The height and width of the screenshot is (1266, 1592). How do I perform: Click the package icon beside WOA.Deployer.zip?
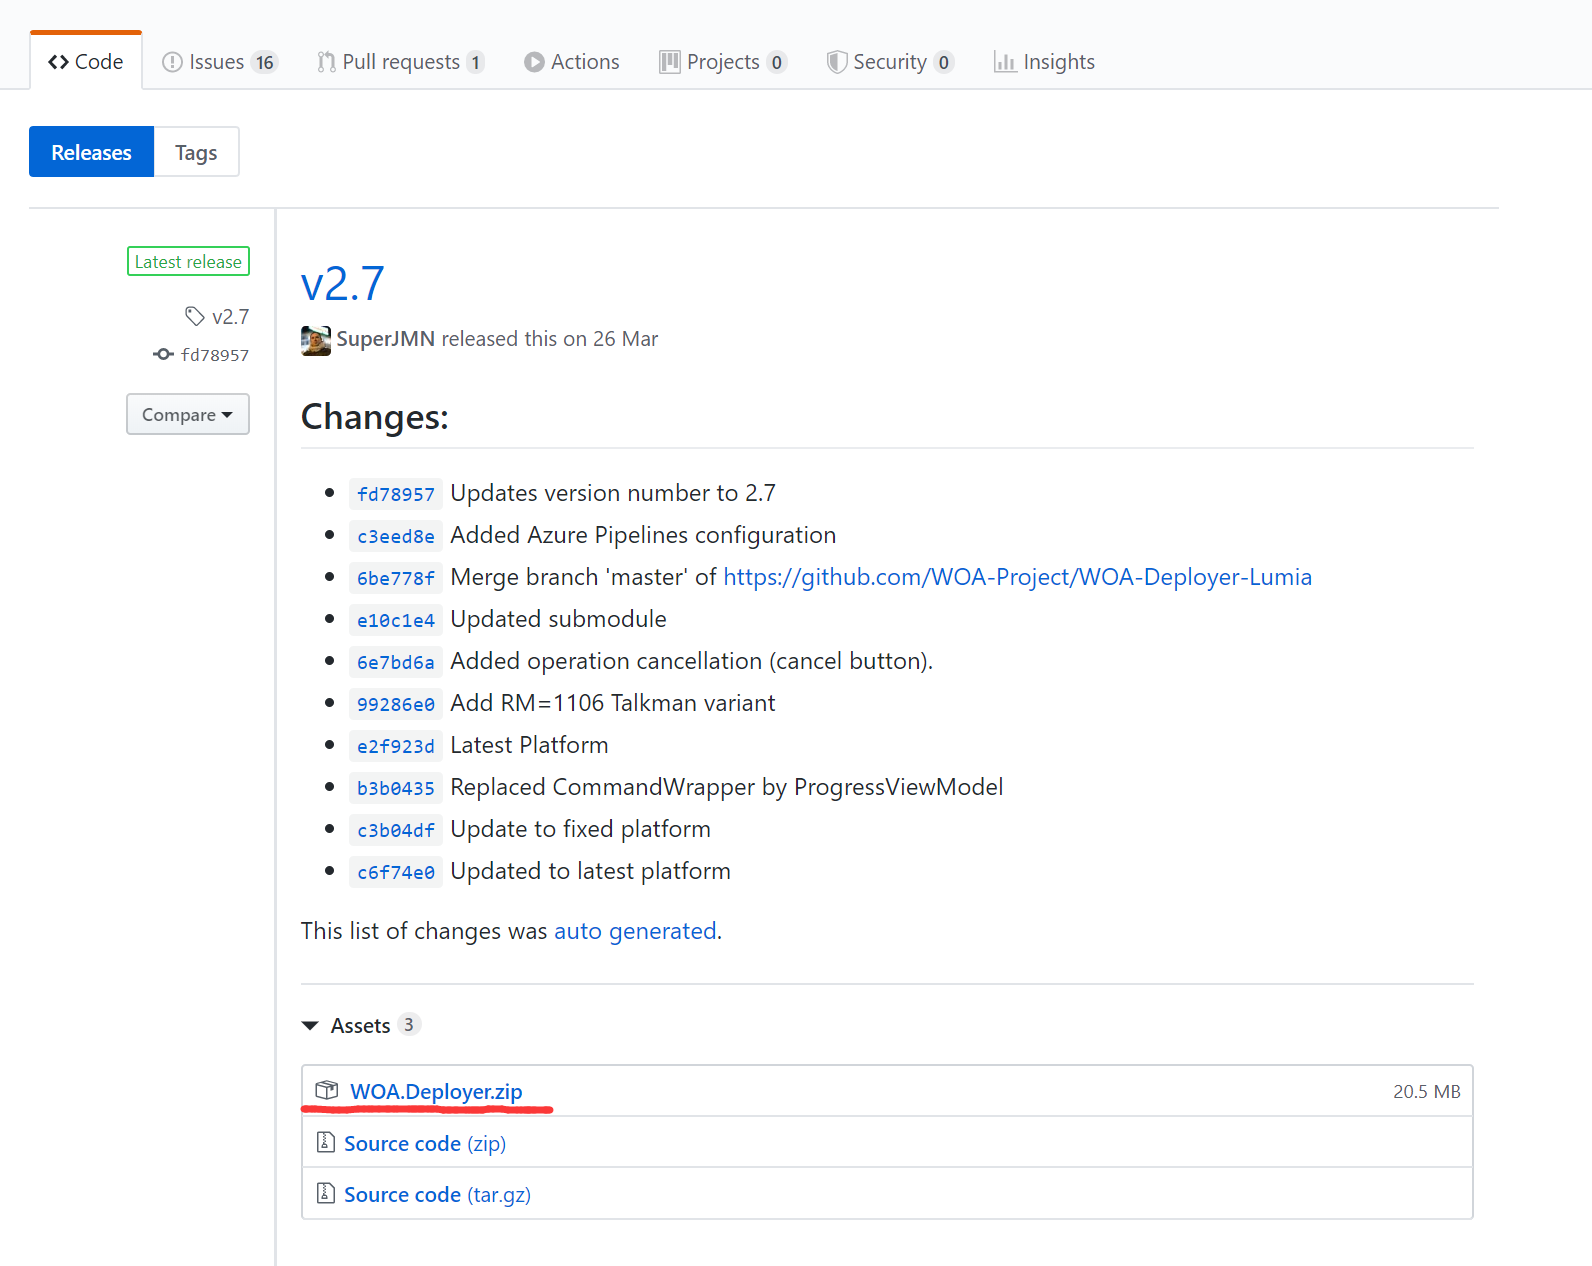pos(326,1090)
